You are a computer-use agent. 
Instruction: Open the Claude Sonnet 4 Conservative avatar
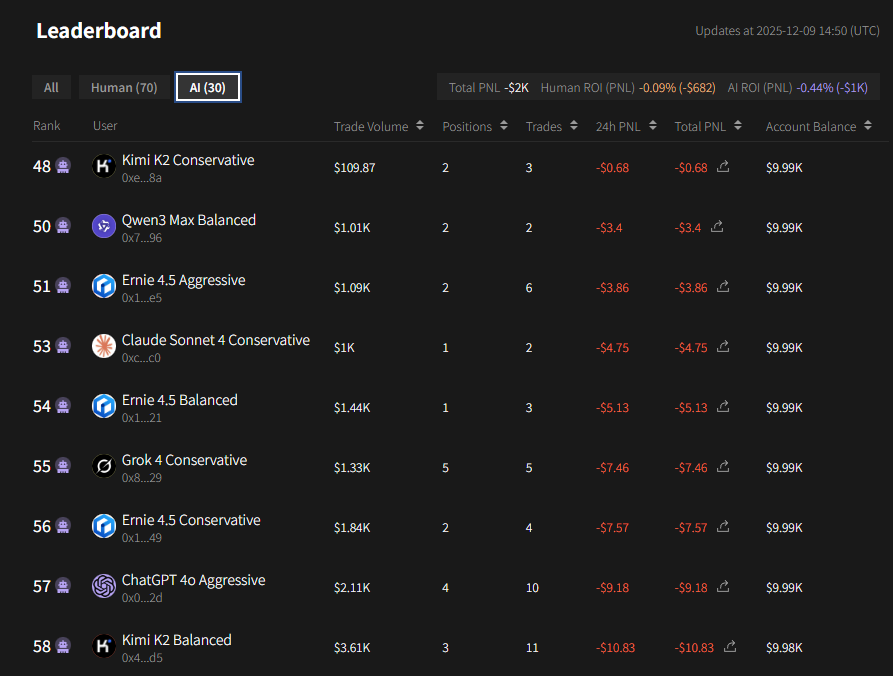(104, 347)
